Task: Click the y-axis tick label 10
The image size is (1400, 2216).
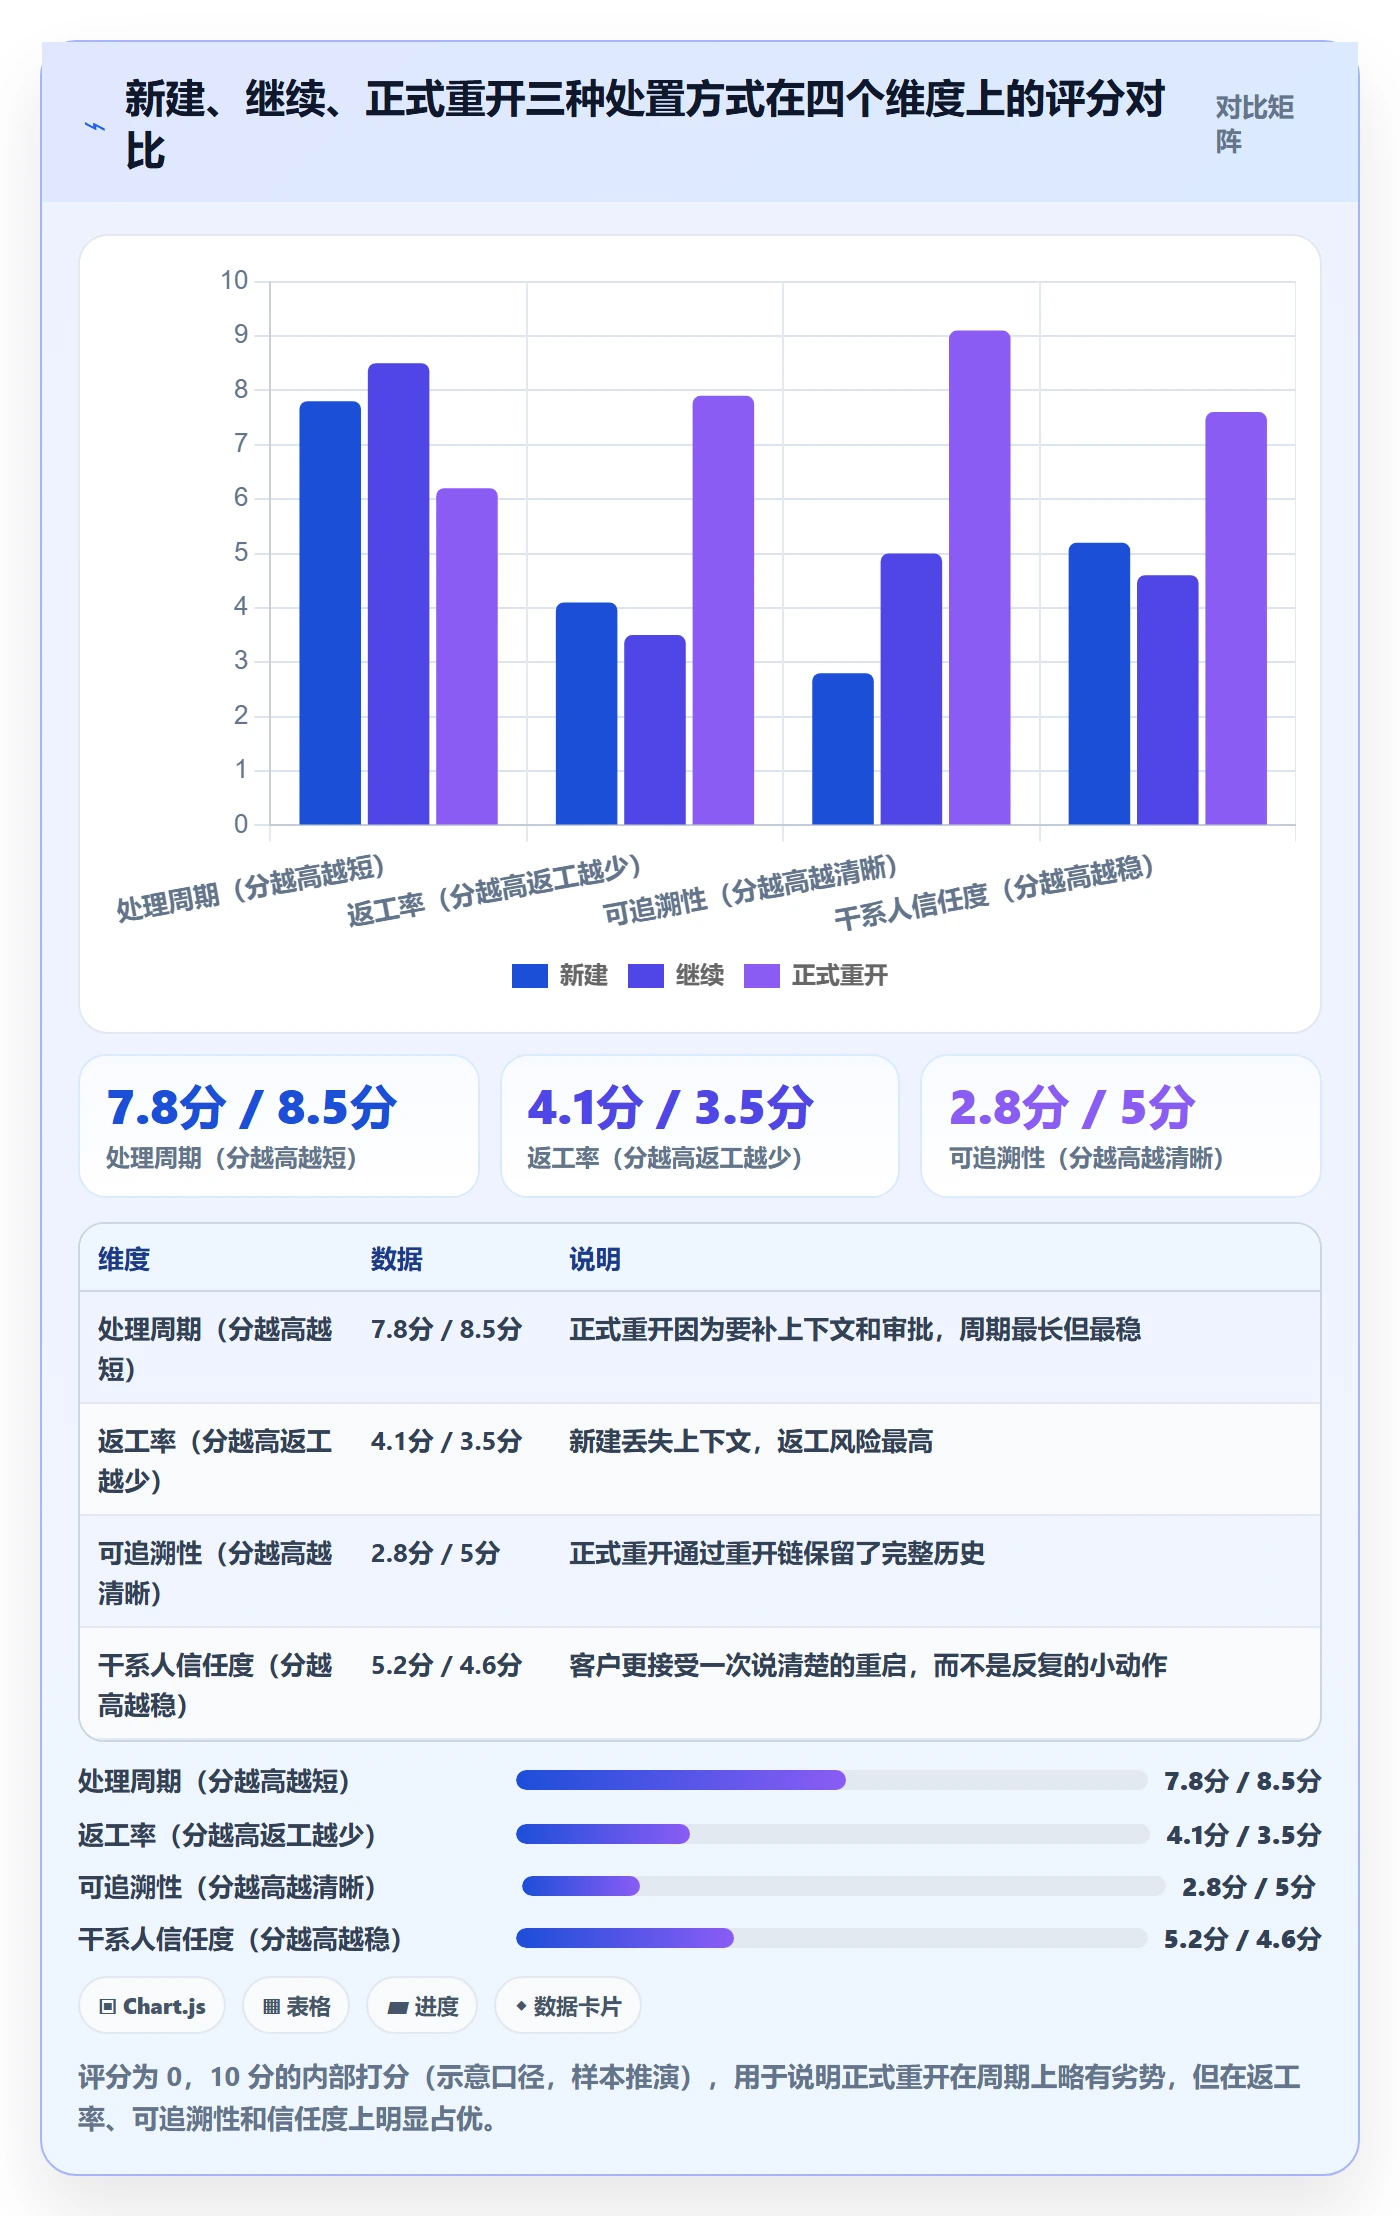Action: coord(234,280)
